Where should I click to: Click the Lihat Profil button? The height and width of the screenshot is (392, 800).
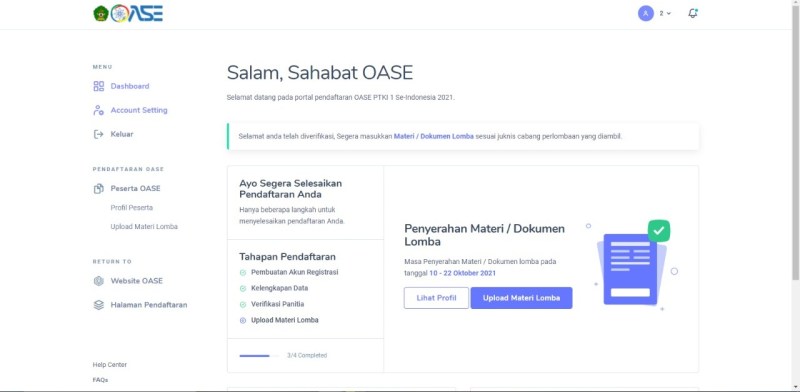436,298
